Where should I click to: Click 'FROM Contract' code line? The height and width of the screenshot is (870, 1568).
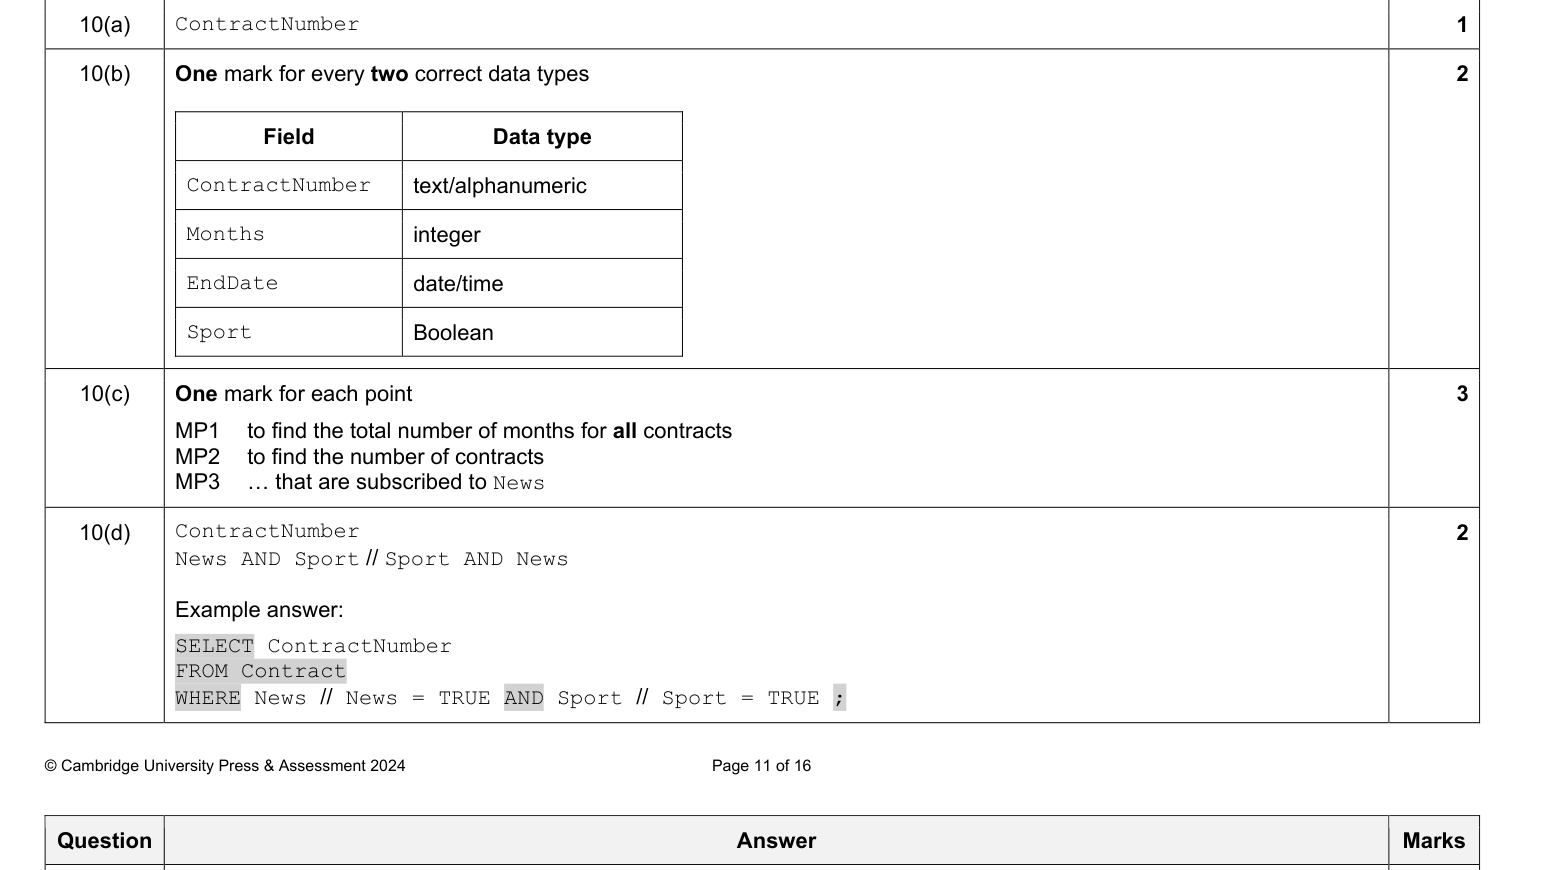tap(260, 671)
